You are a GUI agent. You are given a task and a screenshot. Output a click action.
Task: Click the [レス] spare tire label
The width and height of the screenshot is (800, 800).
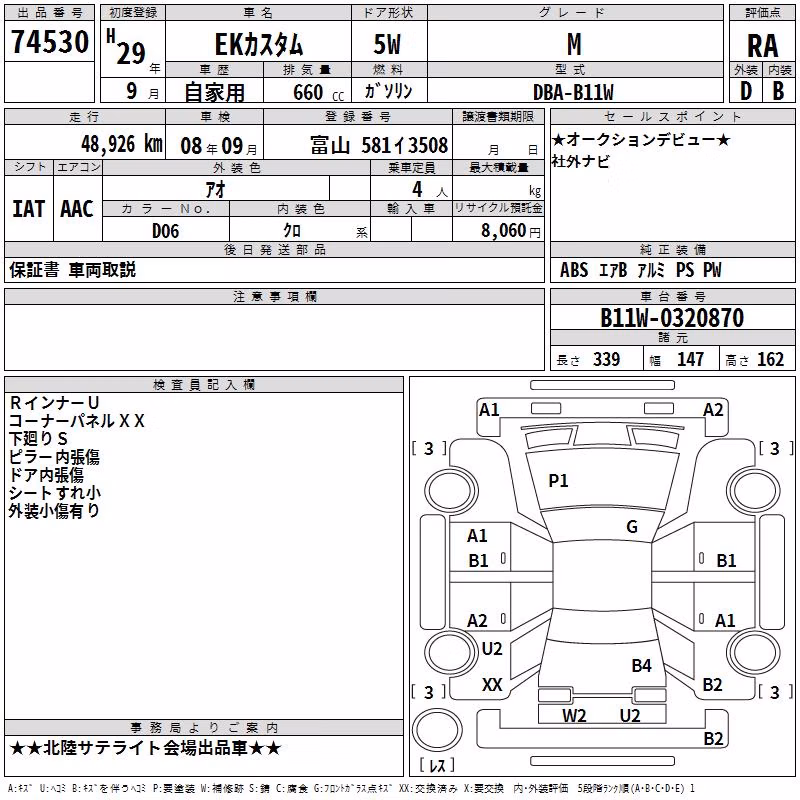click(437, 765)
